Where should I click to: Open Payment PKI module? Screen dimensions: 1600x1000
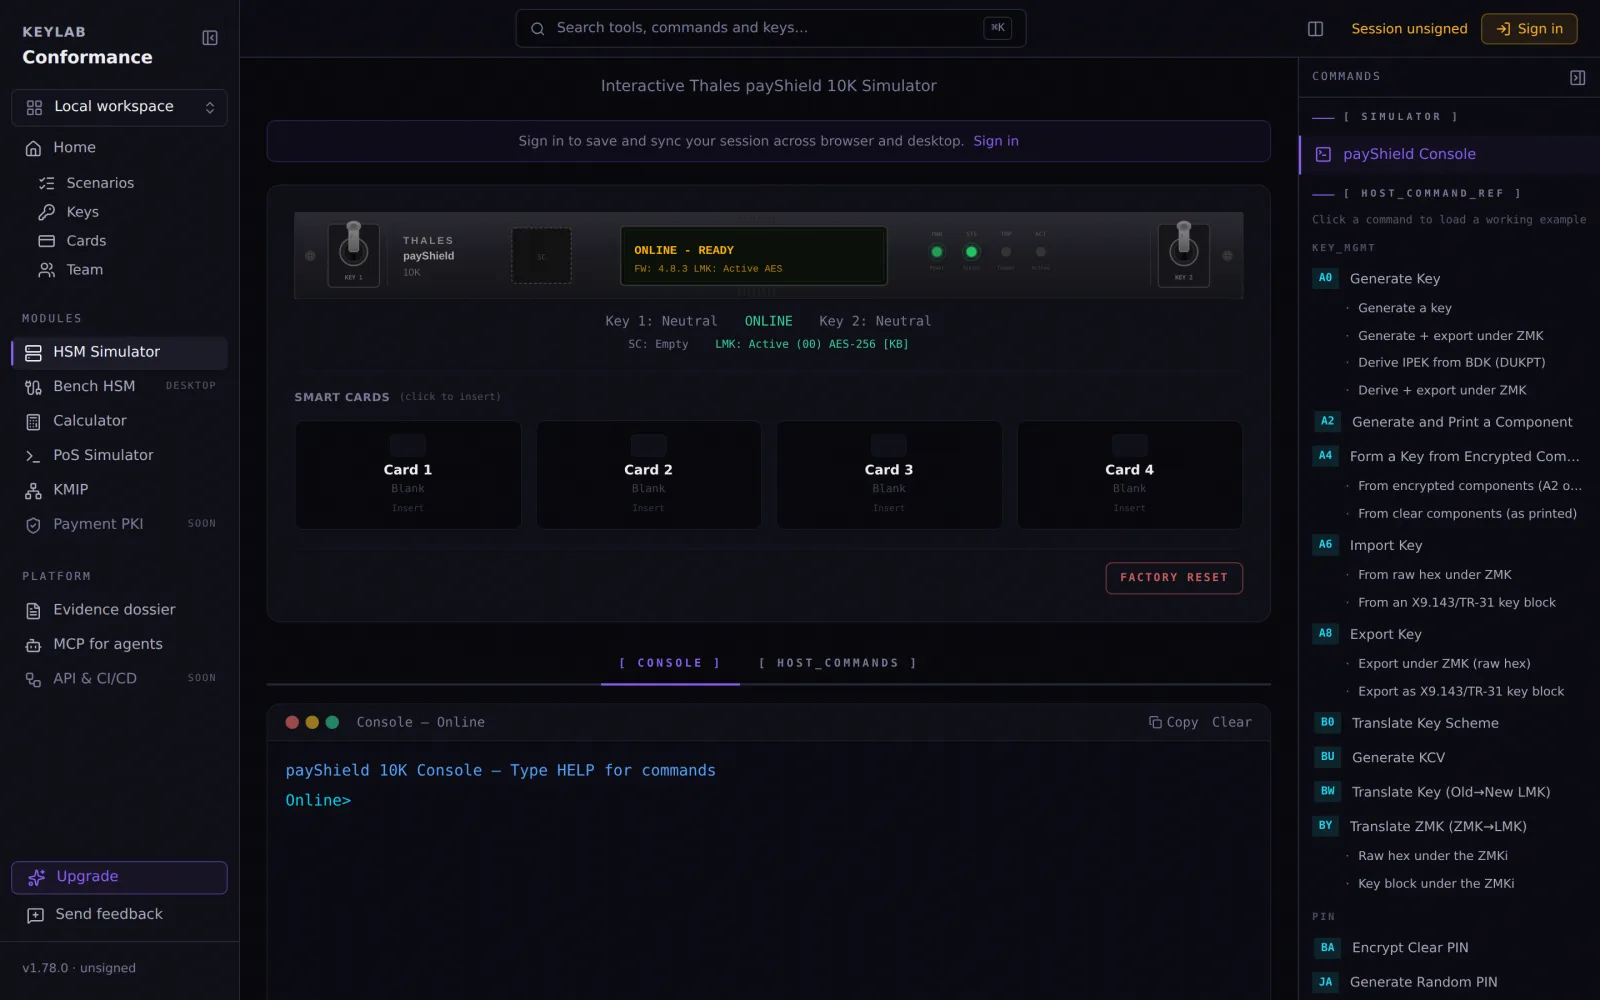[x=119, y=524]
